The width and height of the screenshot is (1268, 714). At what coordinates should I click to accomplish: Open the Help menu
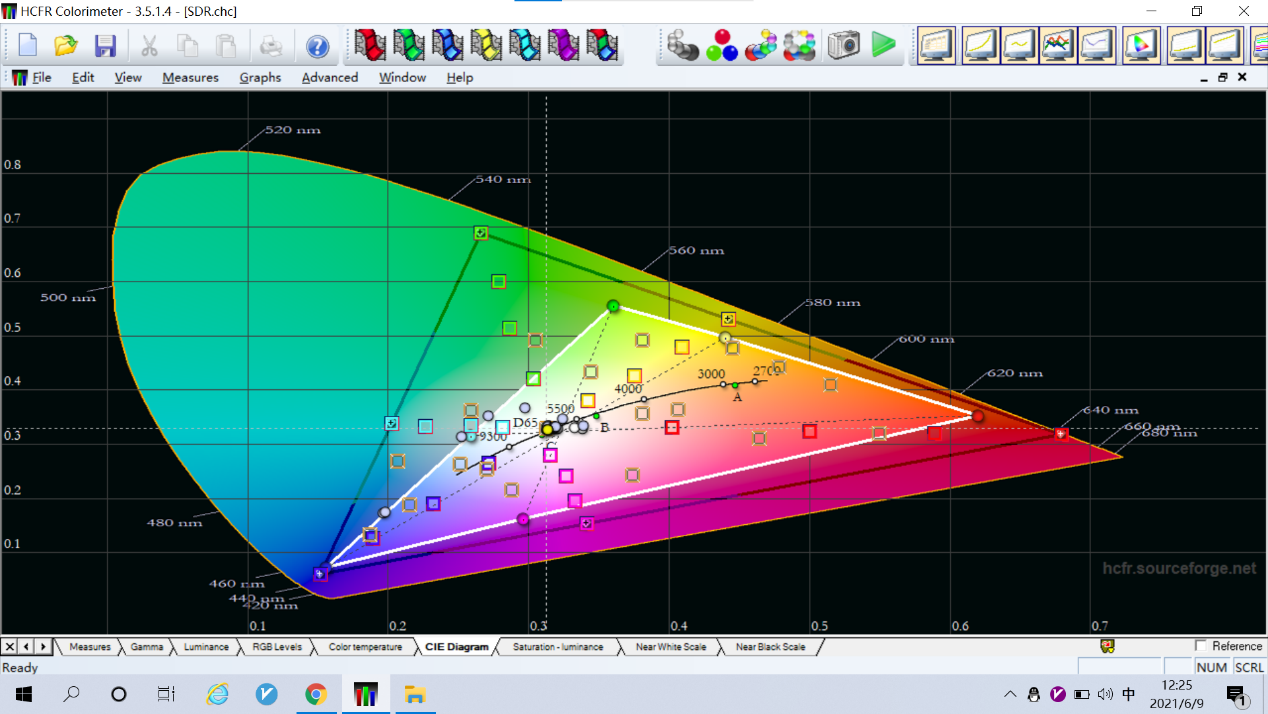[x=460, y=77]
